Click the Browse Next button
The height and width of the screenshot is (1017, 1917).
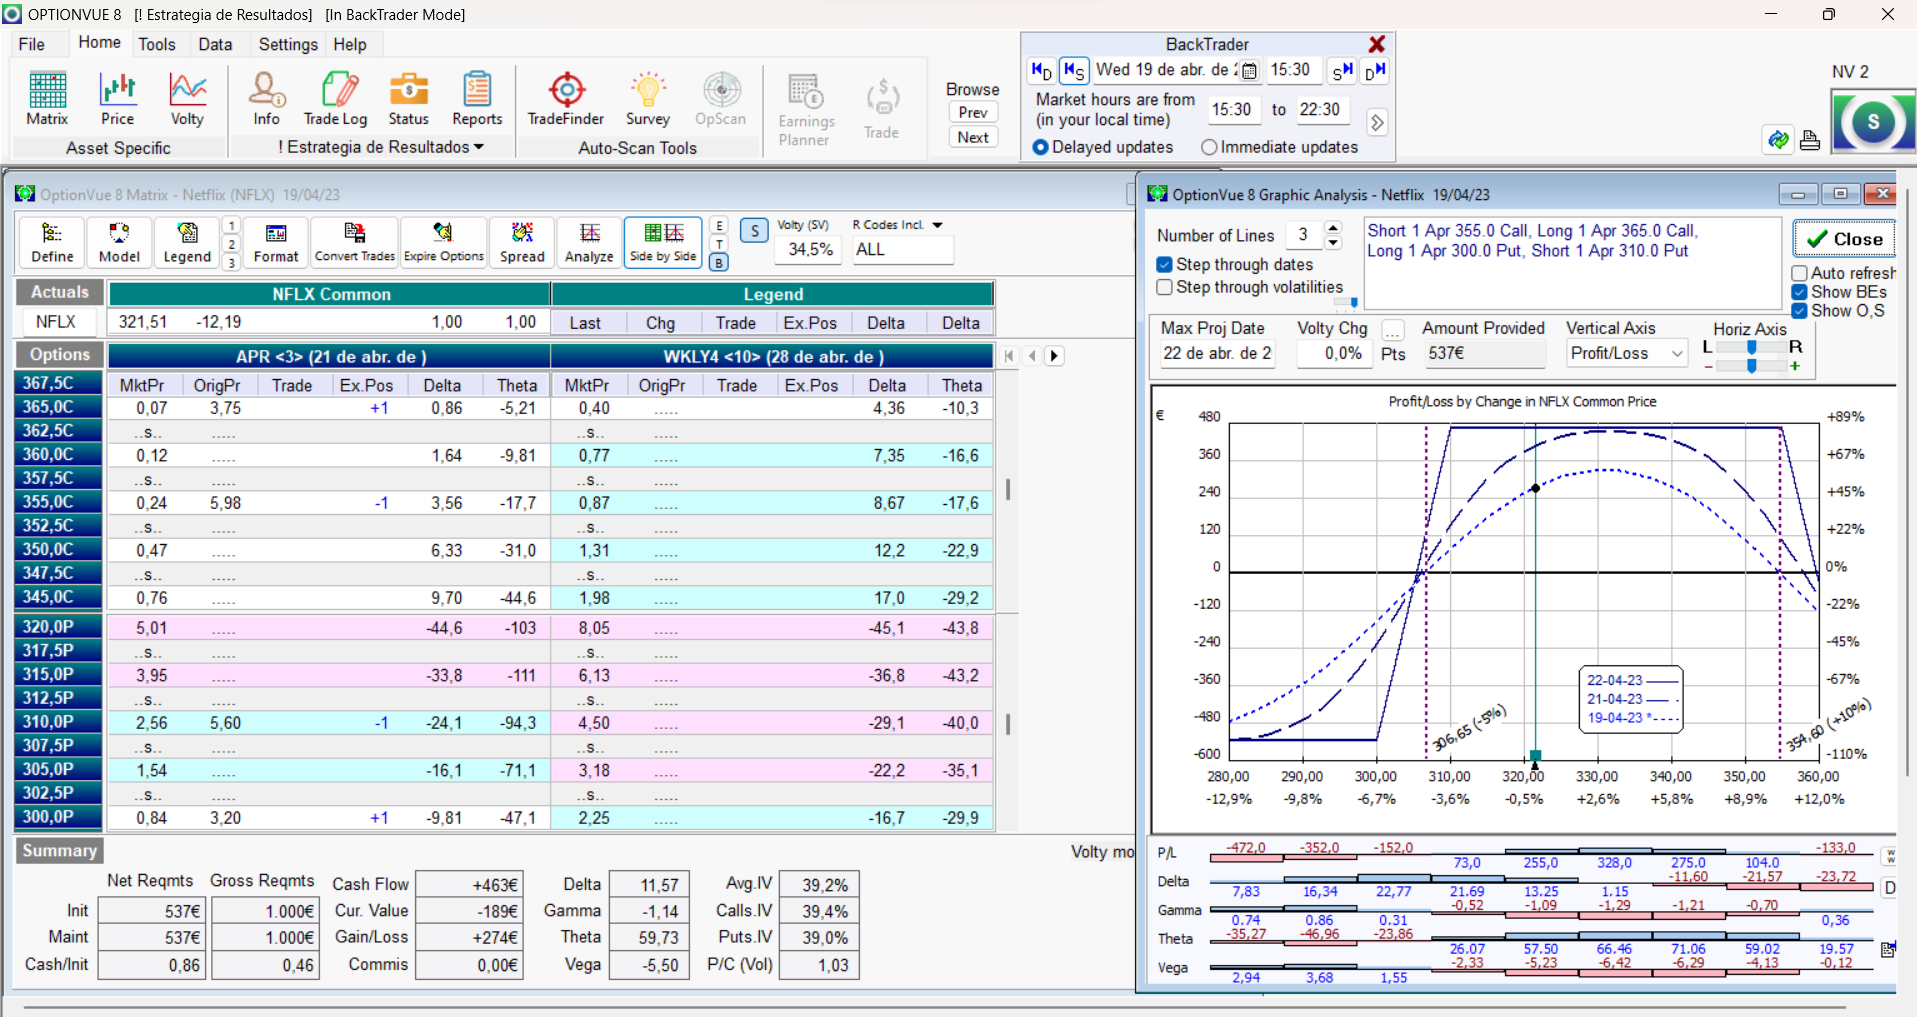[973, 137]
